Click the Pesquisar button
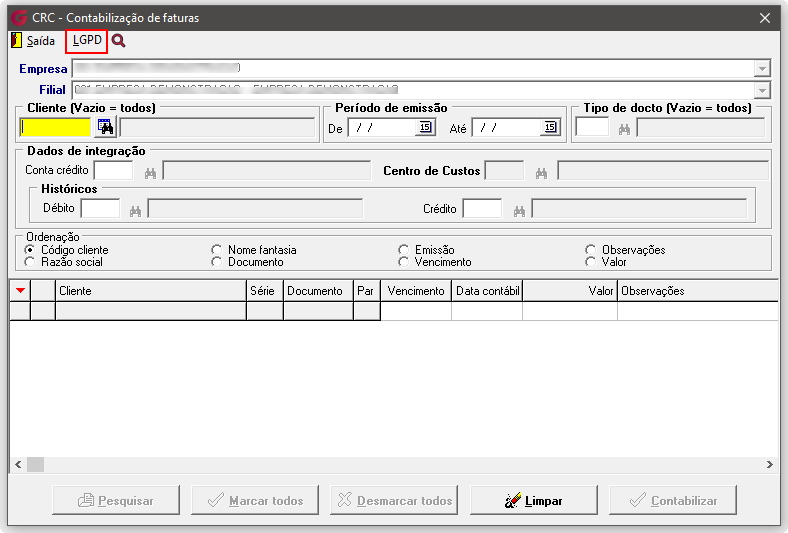Image resolution: width=788 pixels, height=533 pixels. [x=116, y=500]
